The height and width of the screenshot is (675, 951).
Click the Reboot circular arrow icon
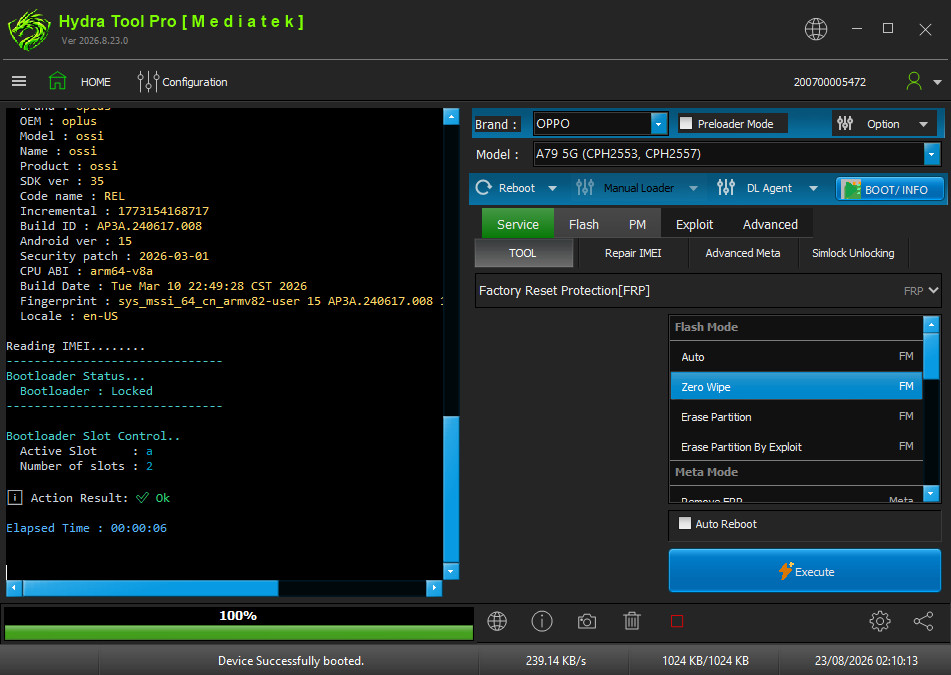click(483, 187)
